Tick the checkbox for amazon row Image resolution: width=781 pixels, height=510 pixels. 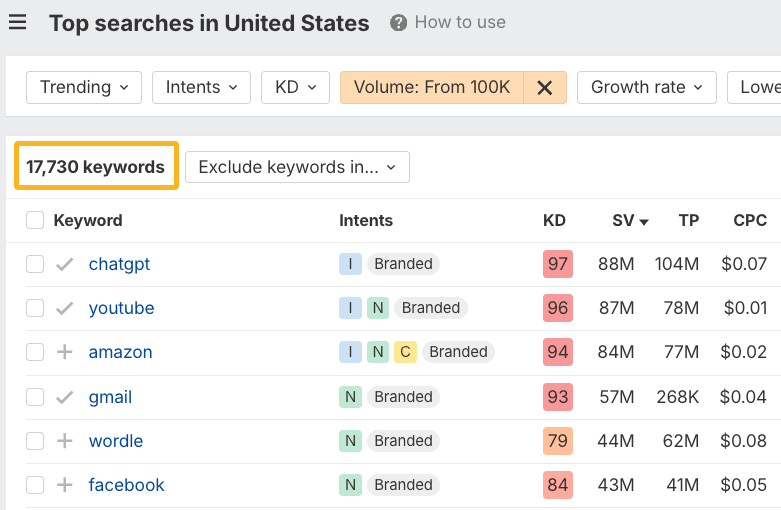35,352
